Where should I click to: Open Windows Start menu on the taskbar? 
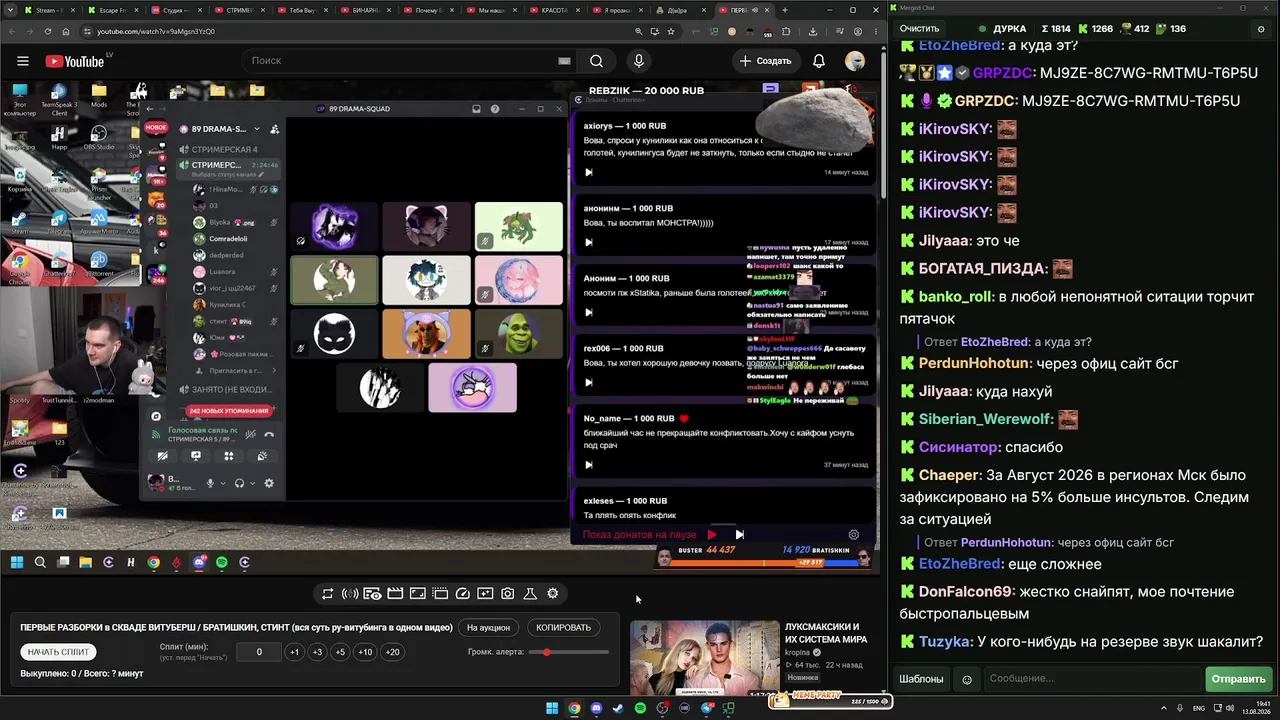[552, 709]
